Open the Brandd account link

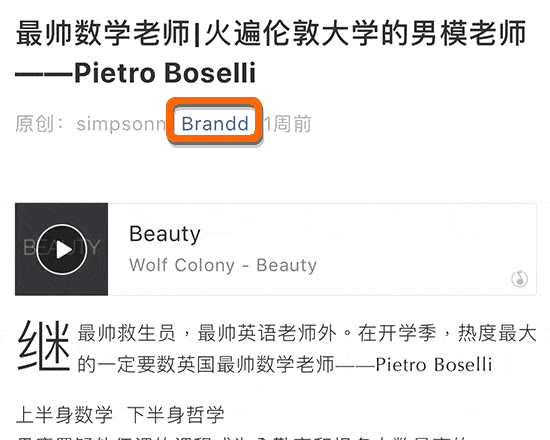coord(215,124)
